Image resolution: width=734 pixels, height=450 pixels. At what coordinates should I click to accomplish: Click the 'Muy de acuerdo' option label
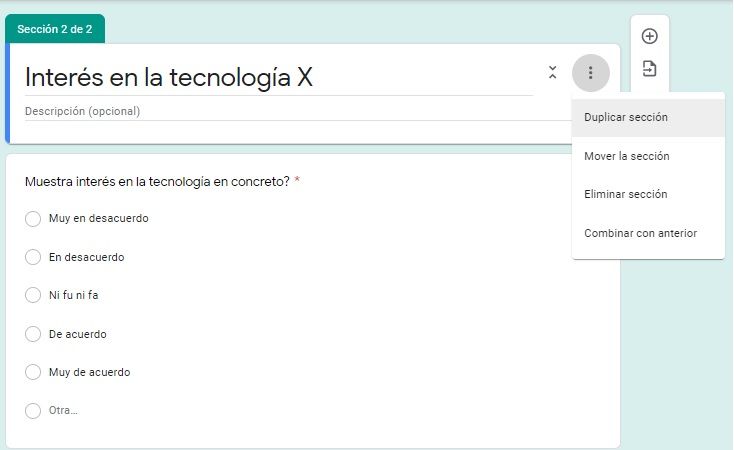coord(89,372)
